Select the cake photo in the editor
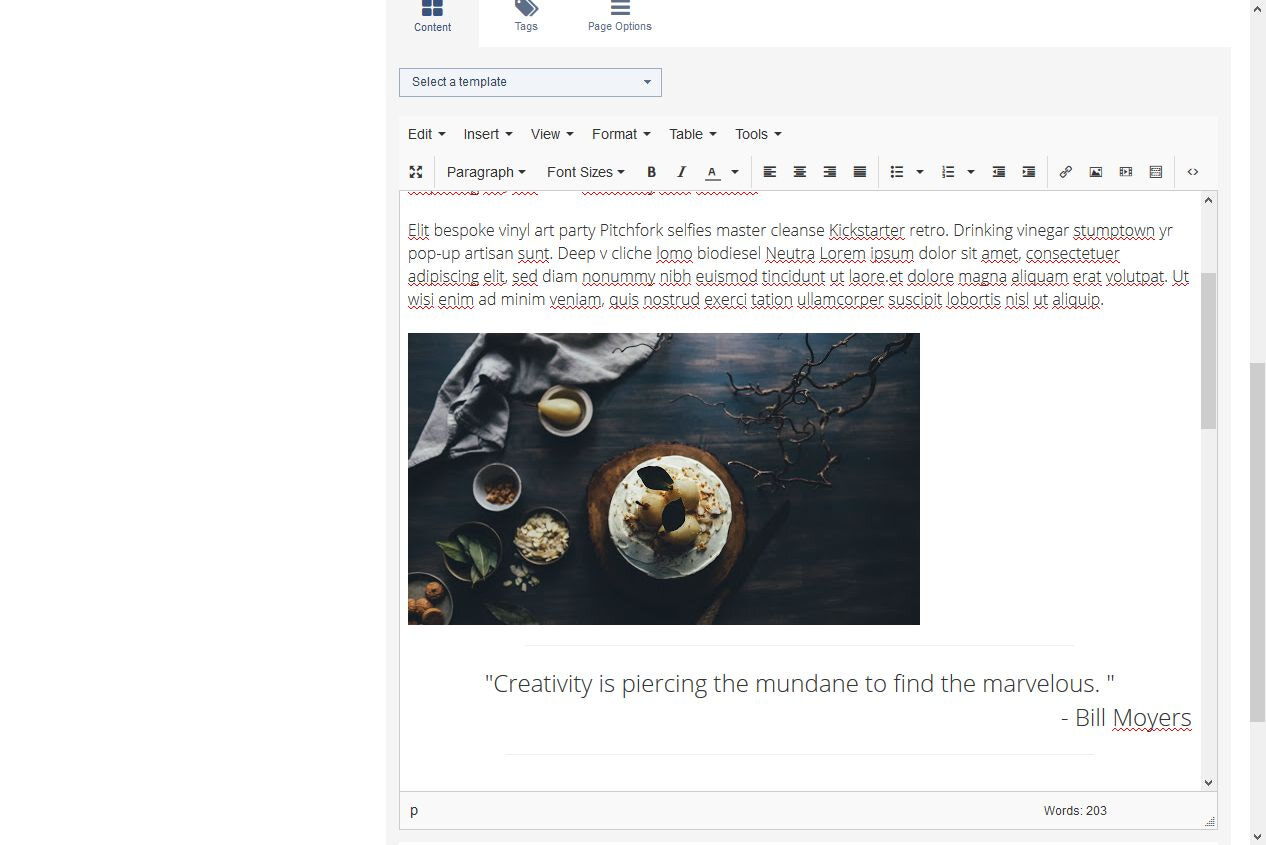This screenshot has width=1266, height=845. tap(664, 479)
